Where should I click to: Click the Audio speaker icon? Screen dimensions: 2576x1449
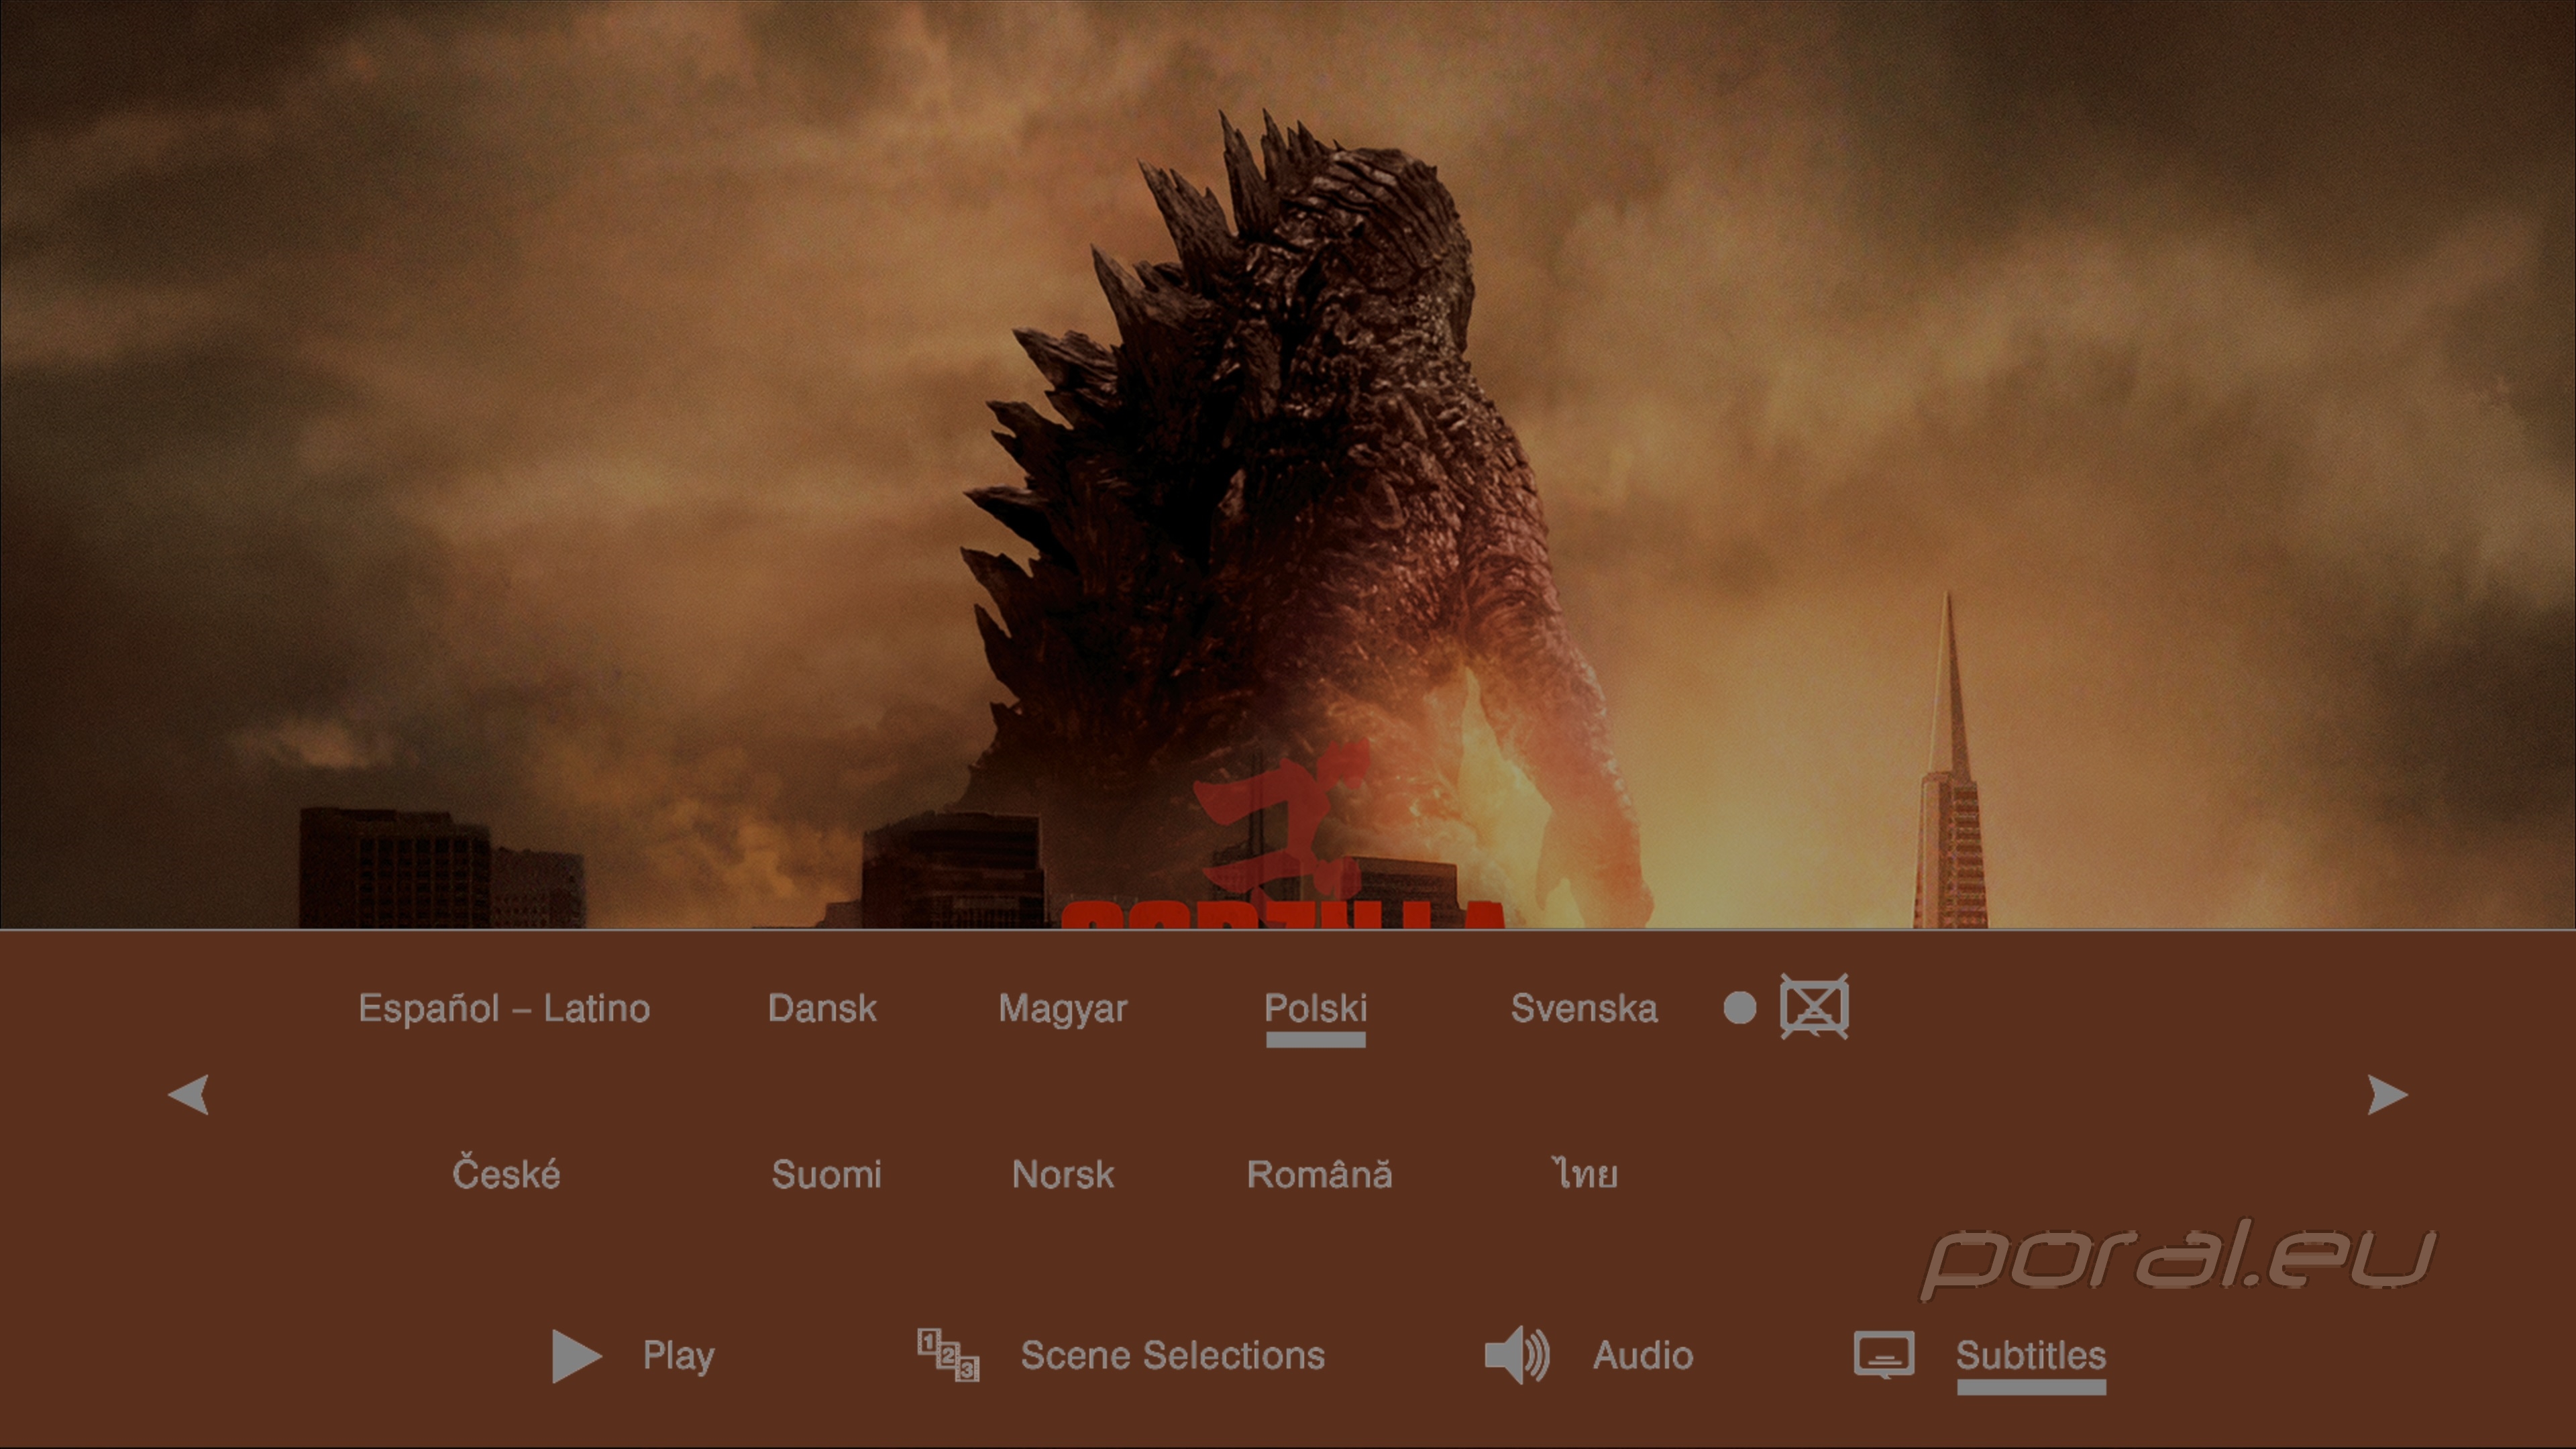pyautogui.click(x=1517, y=1355)
